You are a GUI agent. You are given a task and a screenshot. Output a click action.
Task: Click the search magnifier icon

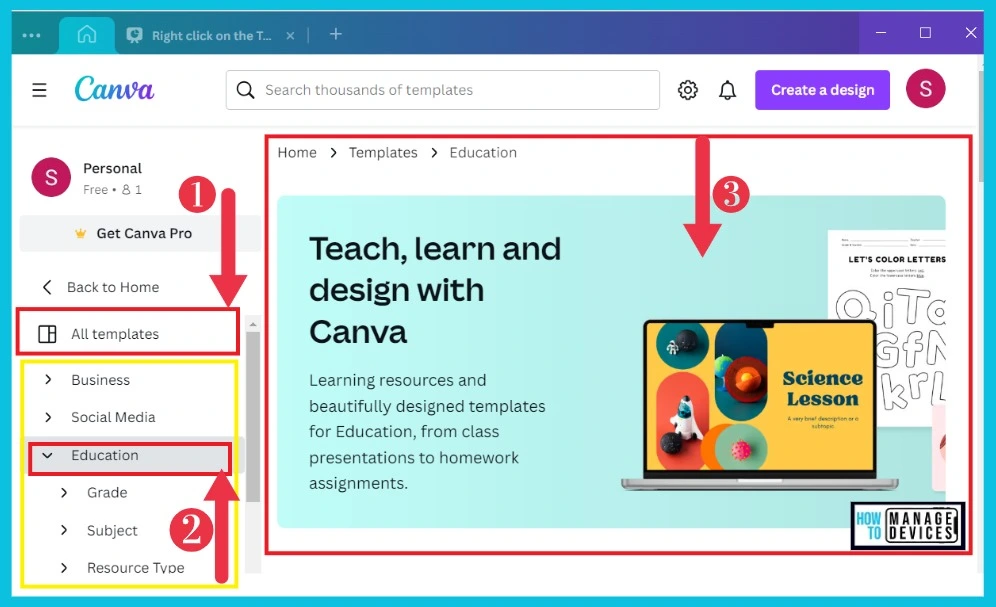click(x=245, y=90)
